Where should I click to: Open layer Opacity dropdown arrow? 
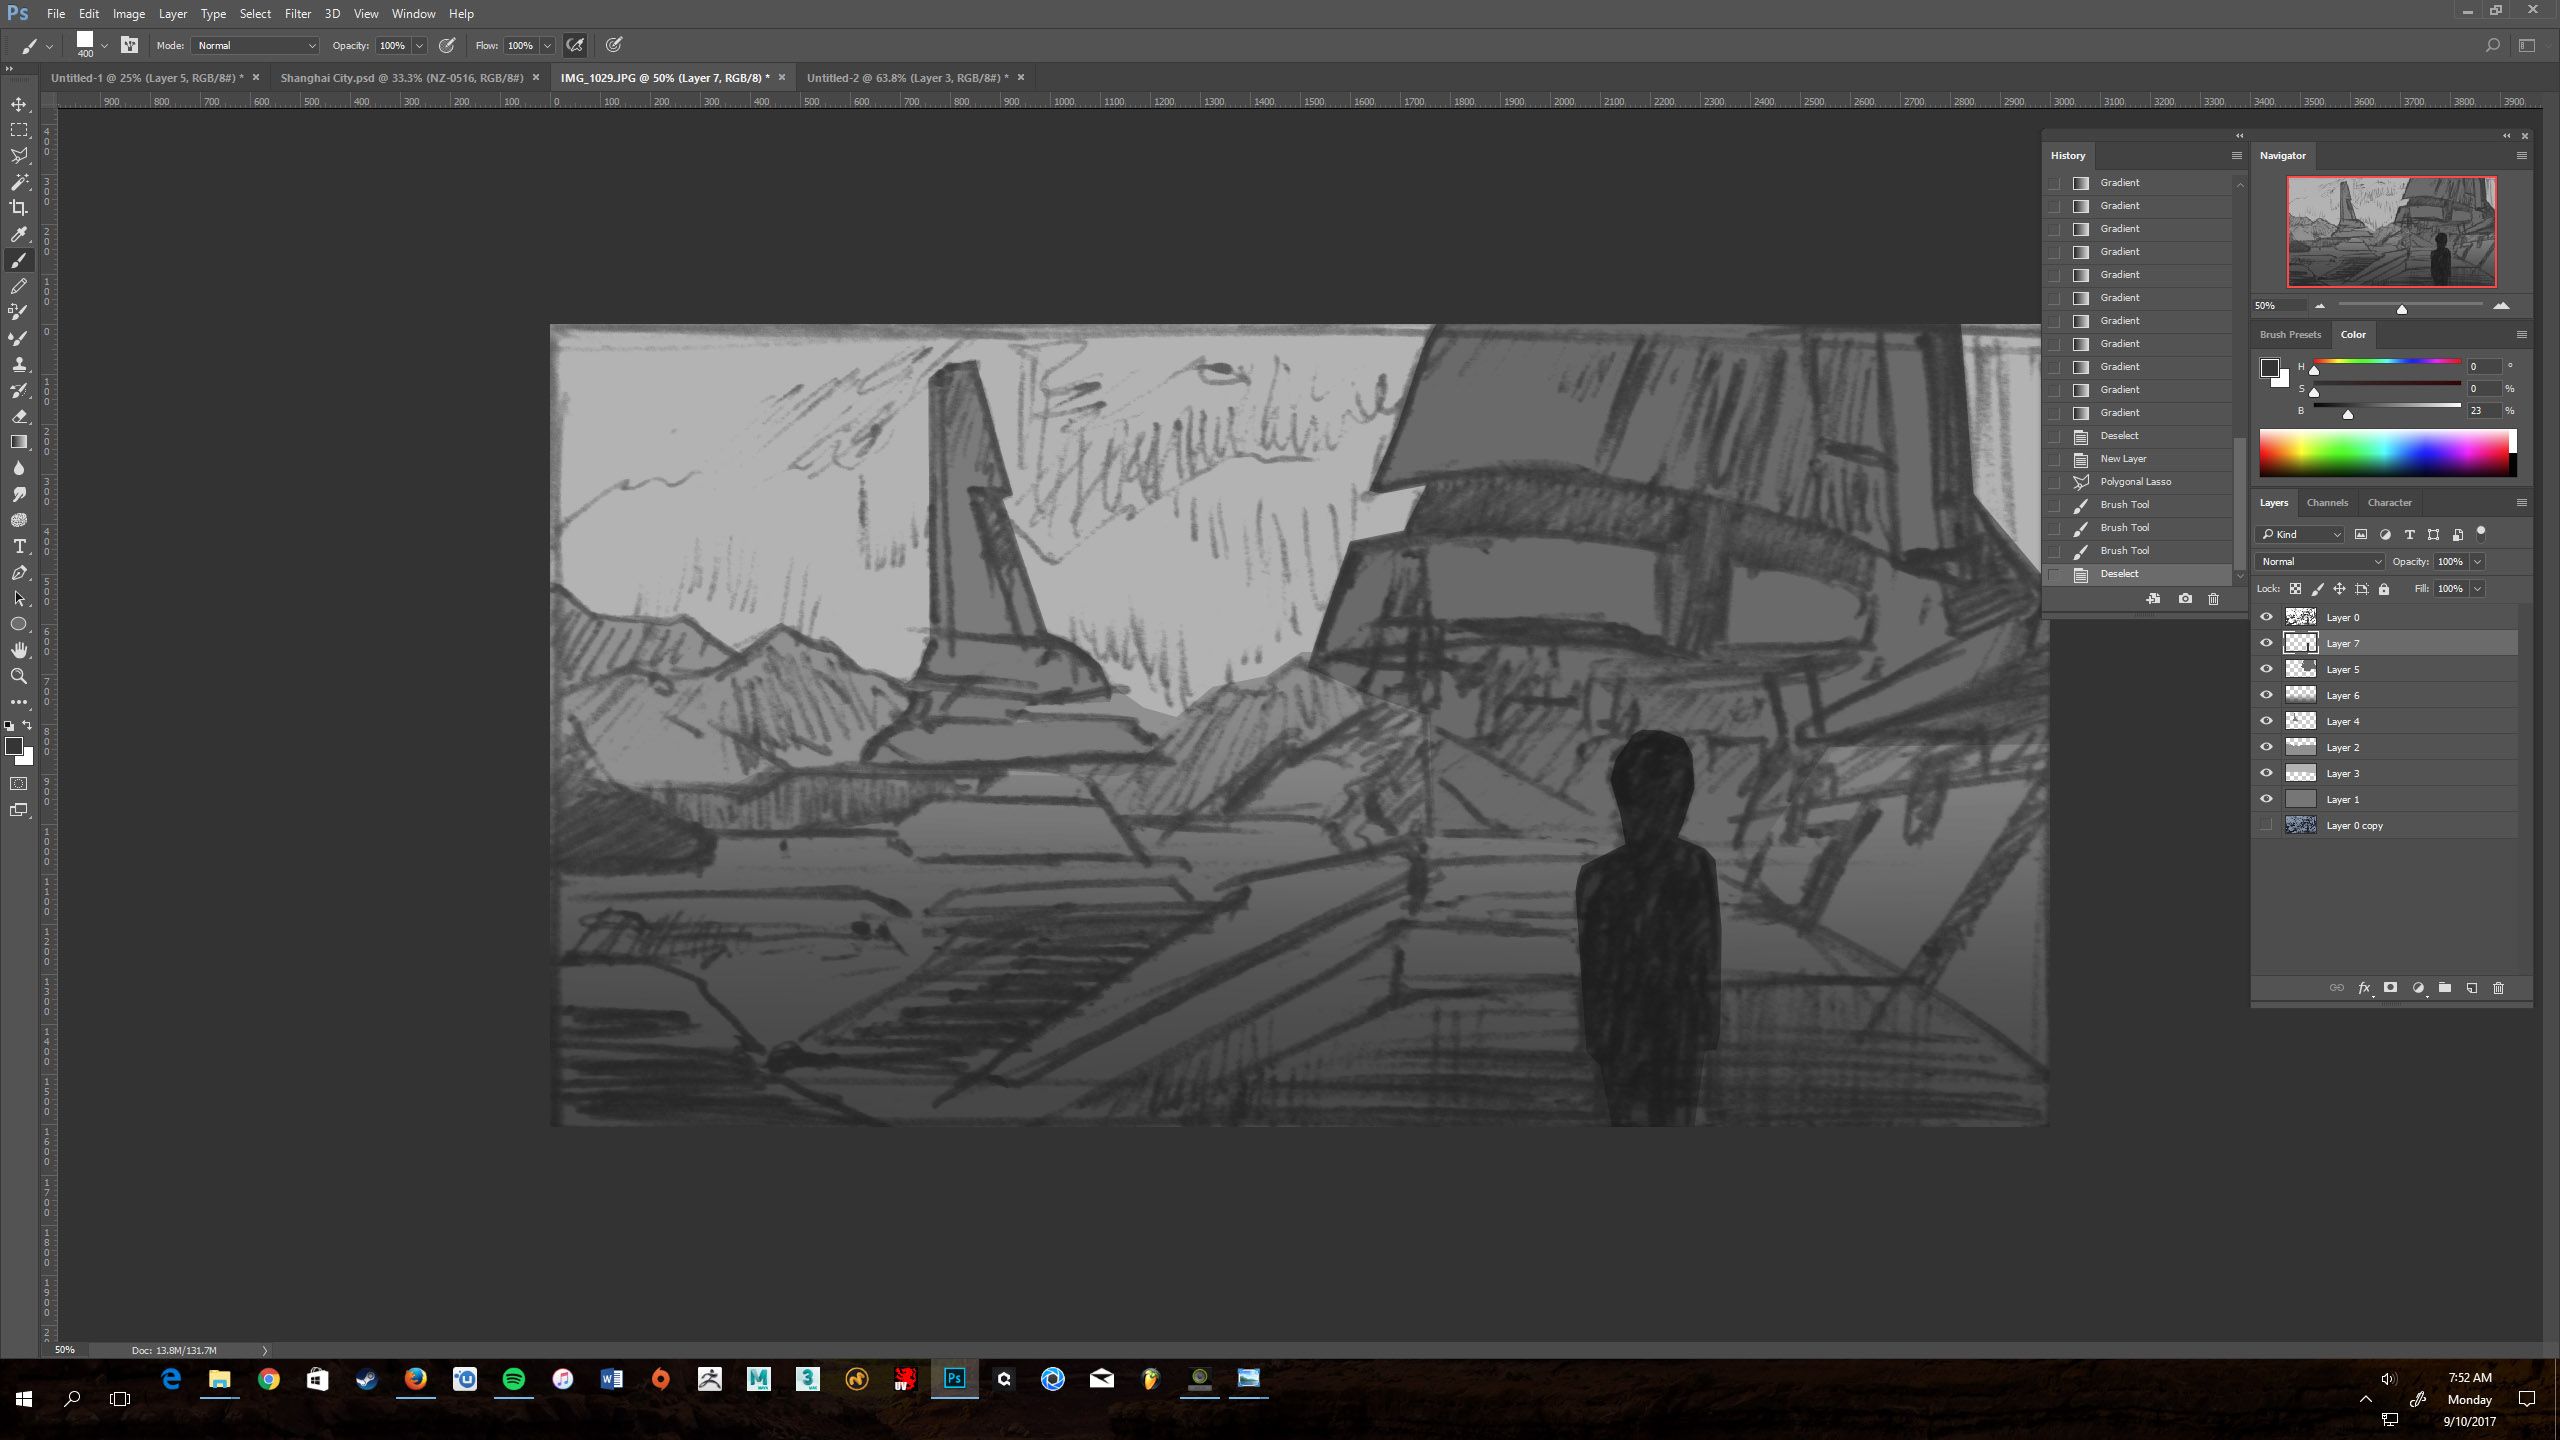[x=2478, y=562]
